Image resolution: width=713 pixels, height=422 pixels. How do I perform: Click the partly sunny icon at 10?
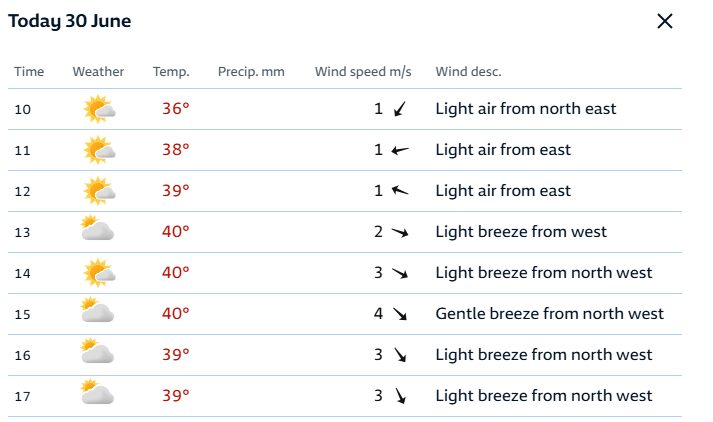point(99,109)
